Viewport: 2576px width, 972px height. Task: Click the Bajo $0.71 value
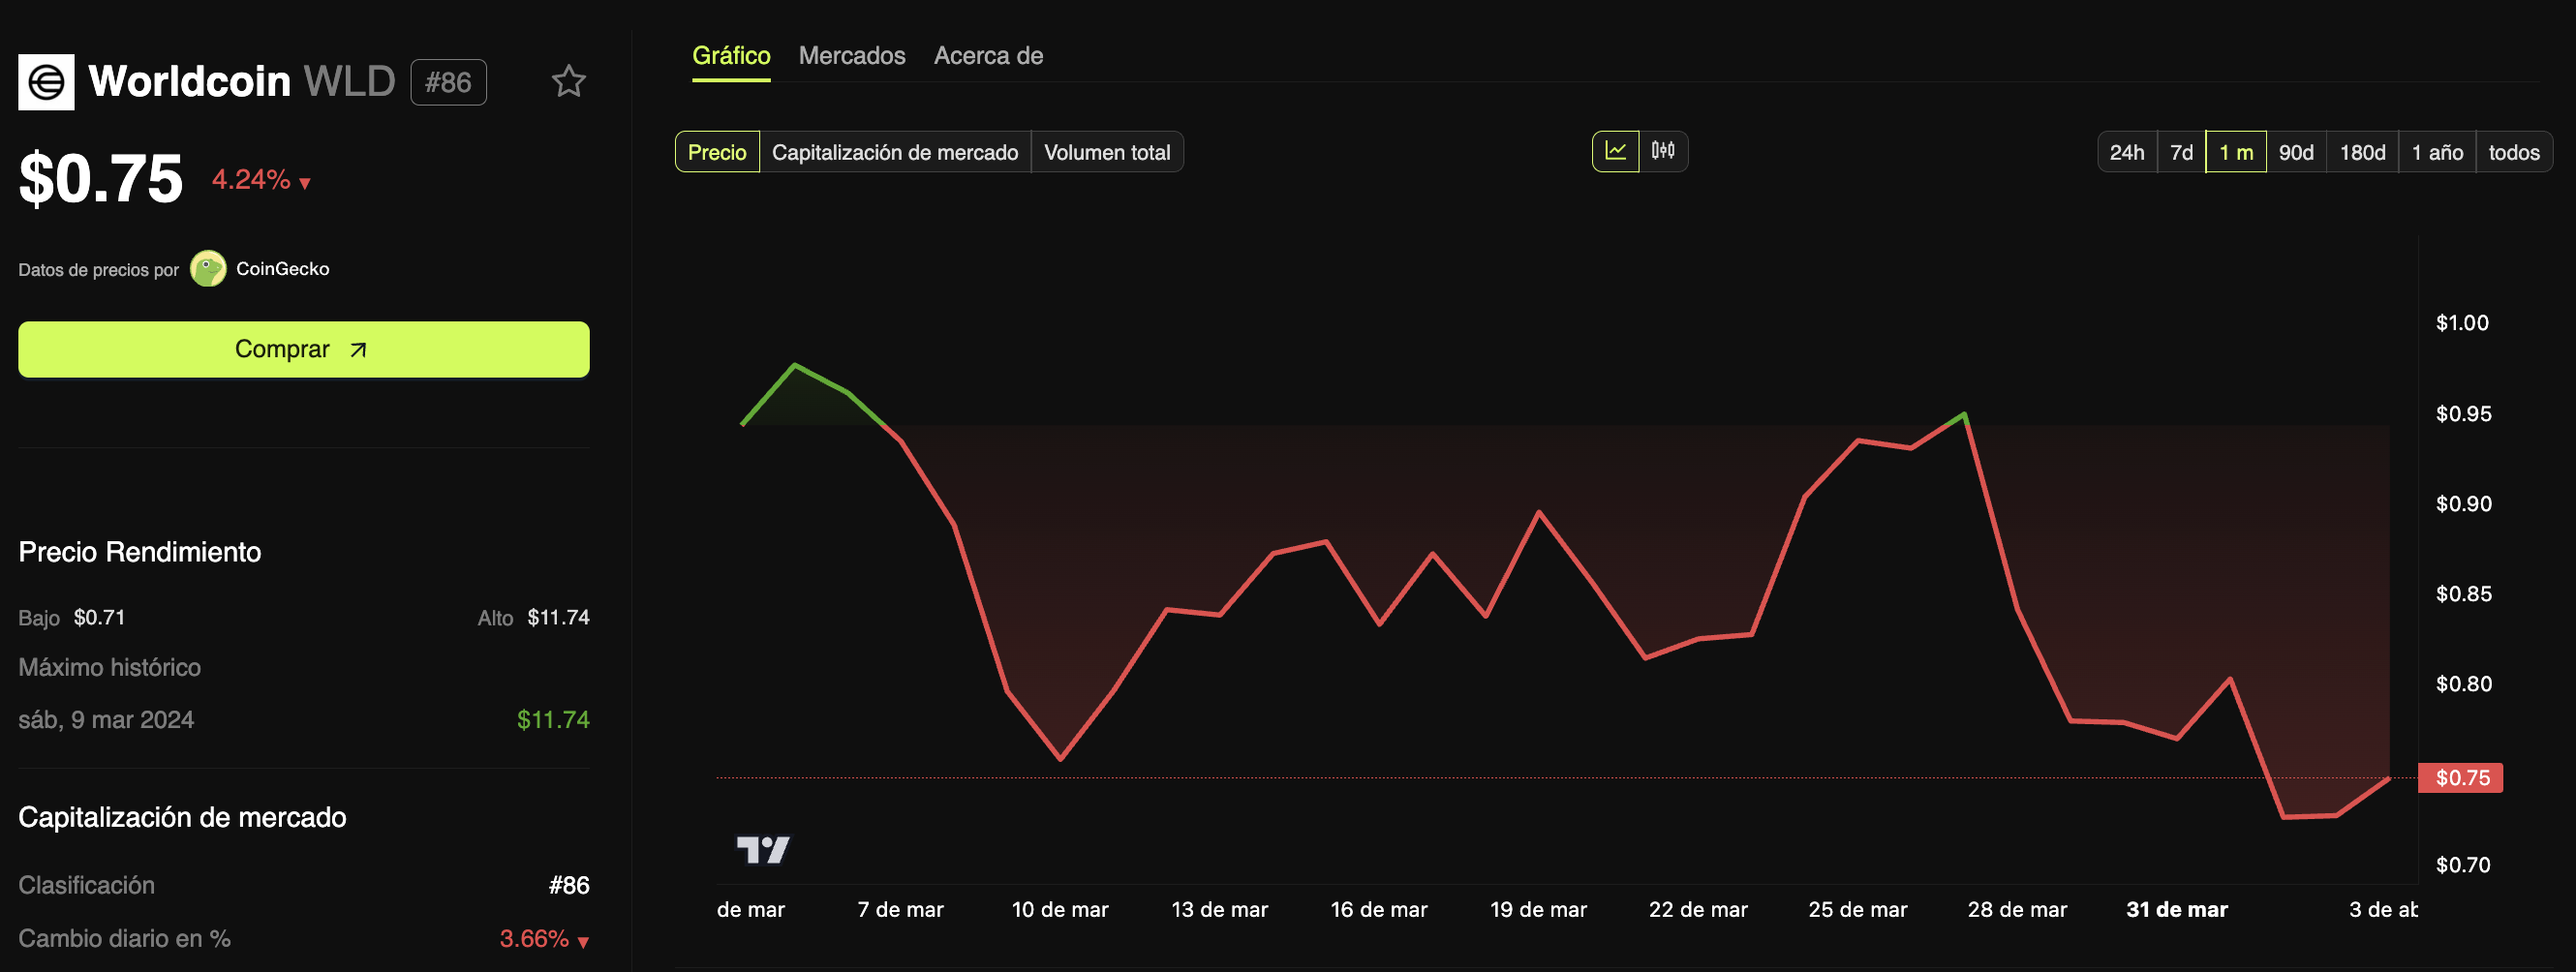pos(99,618)
